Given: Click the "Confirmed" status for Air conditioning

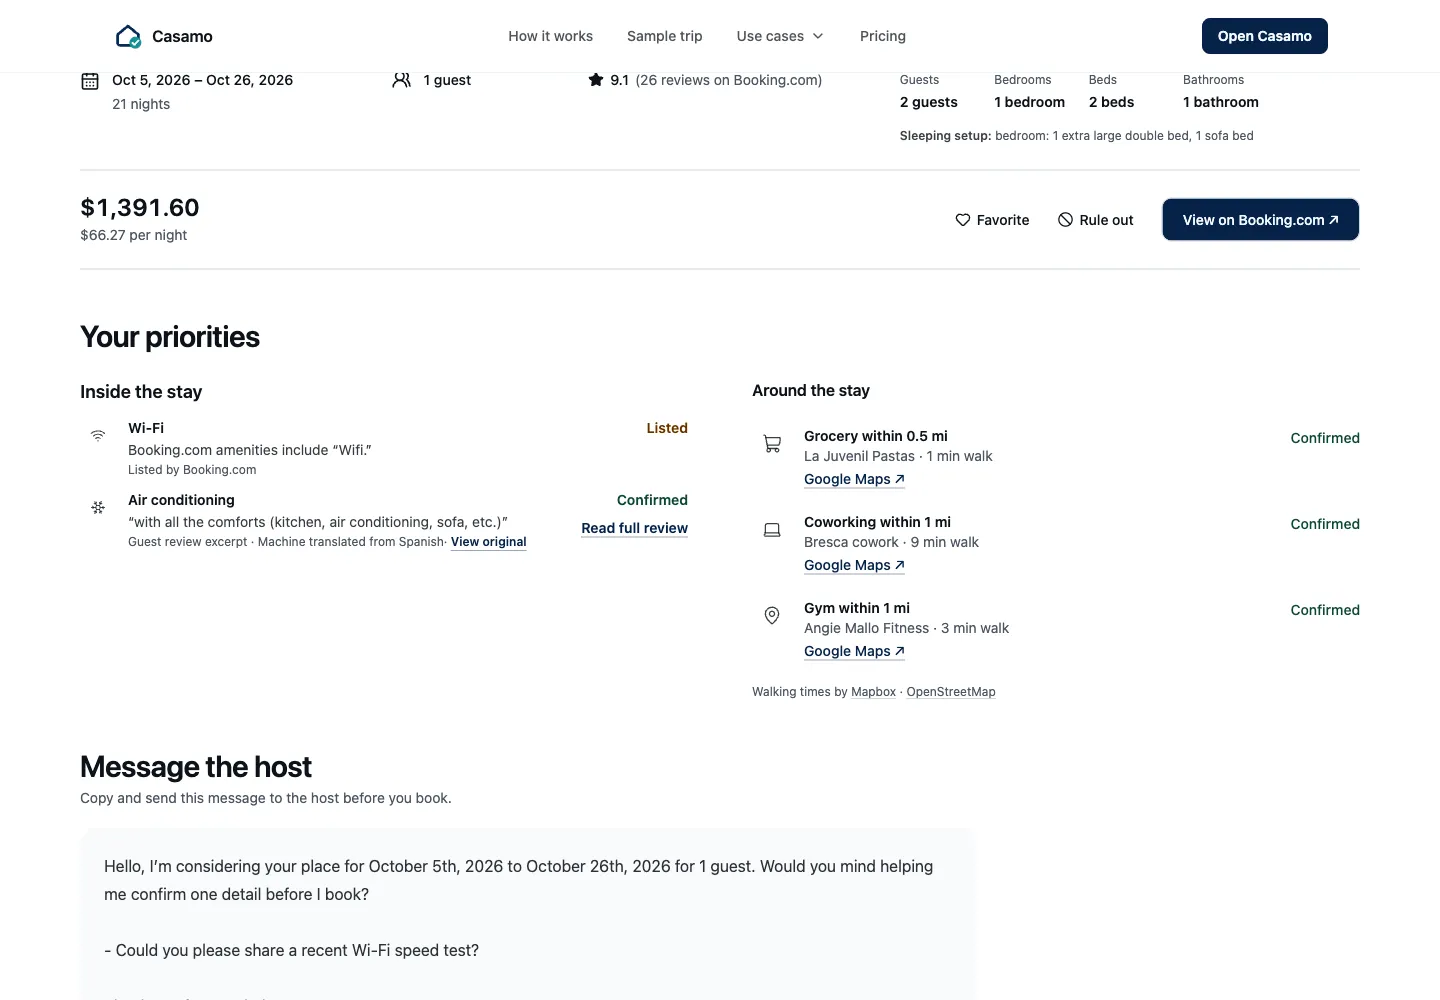Looking at the screenshot, I should pos(652,500).
